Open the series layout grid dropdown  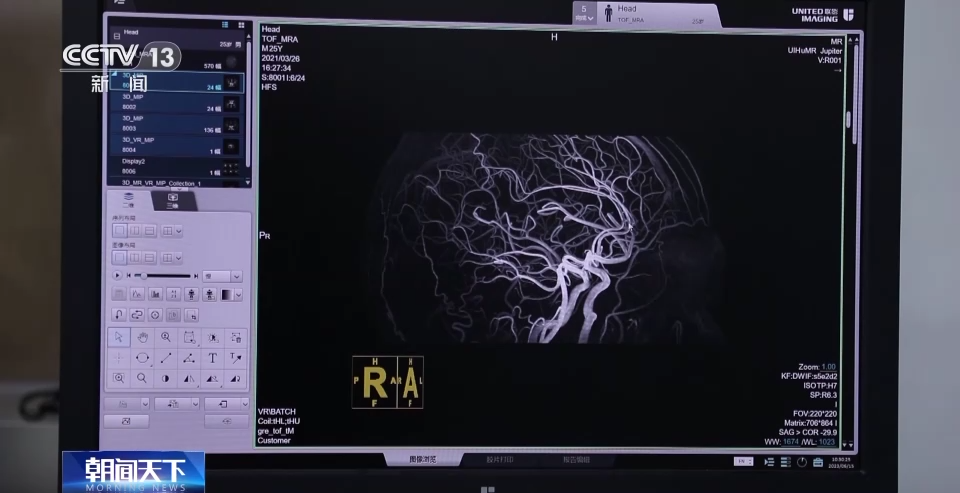pyautogui.click(x=172, y=231)
